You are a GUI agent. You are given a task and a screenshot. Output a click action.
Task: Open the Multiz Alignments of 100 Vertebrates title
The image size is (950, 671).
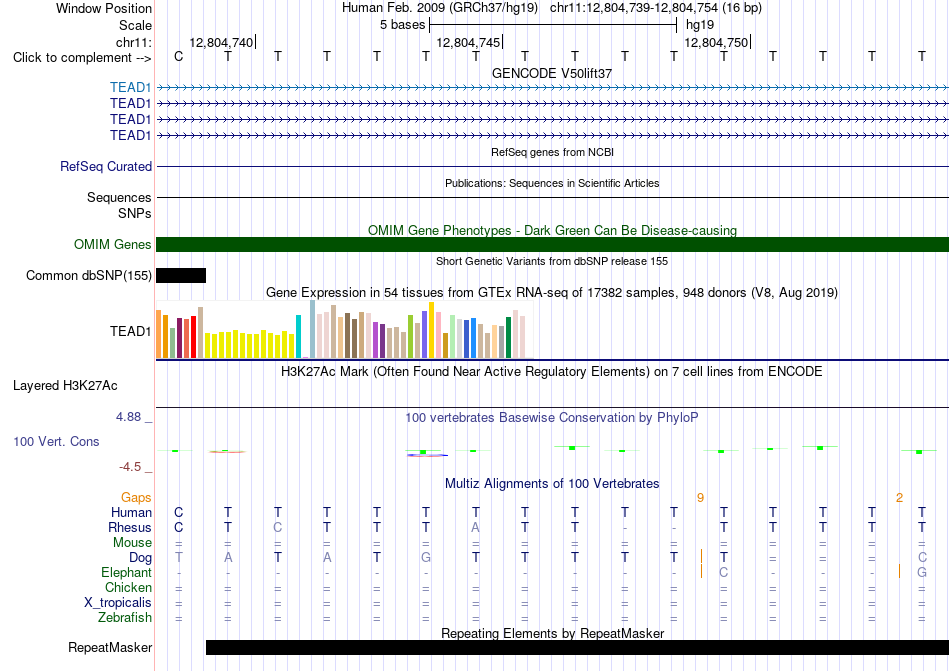(552, 483)
